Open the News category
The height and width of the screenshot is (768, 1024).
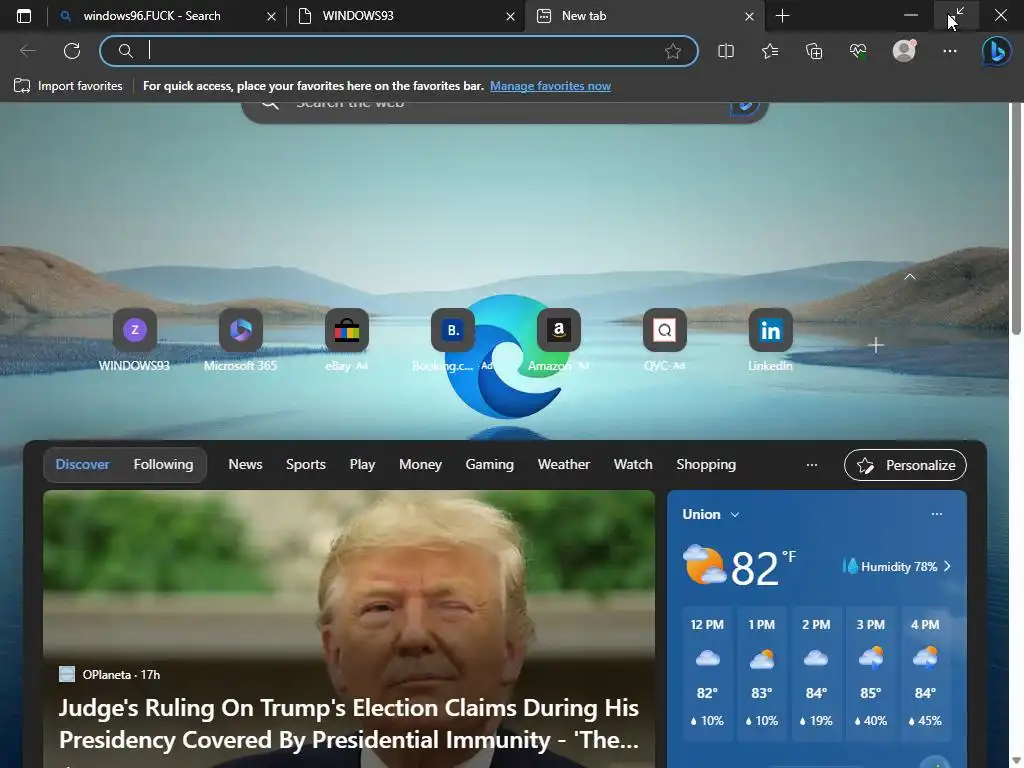(245, 464)
